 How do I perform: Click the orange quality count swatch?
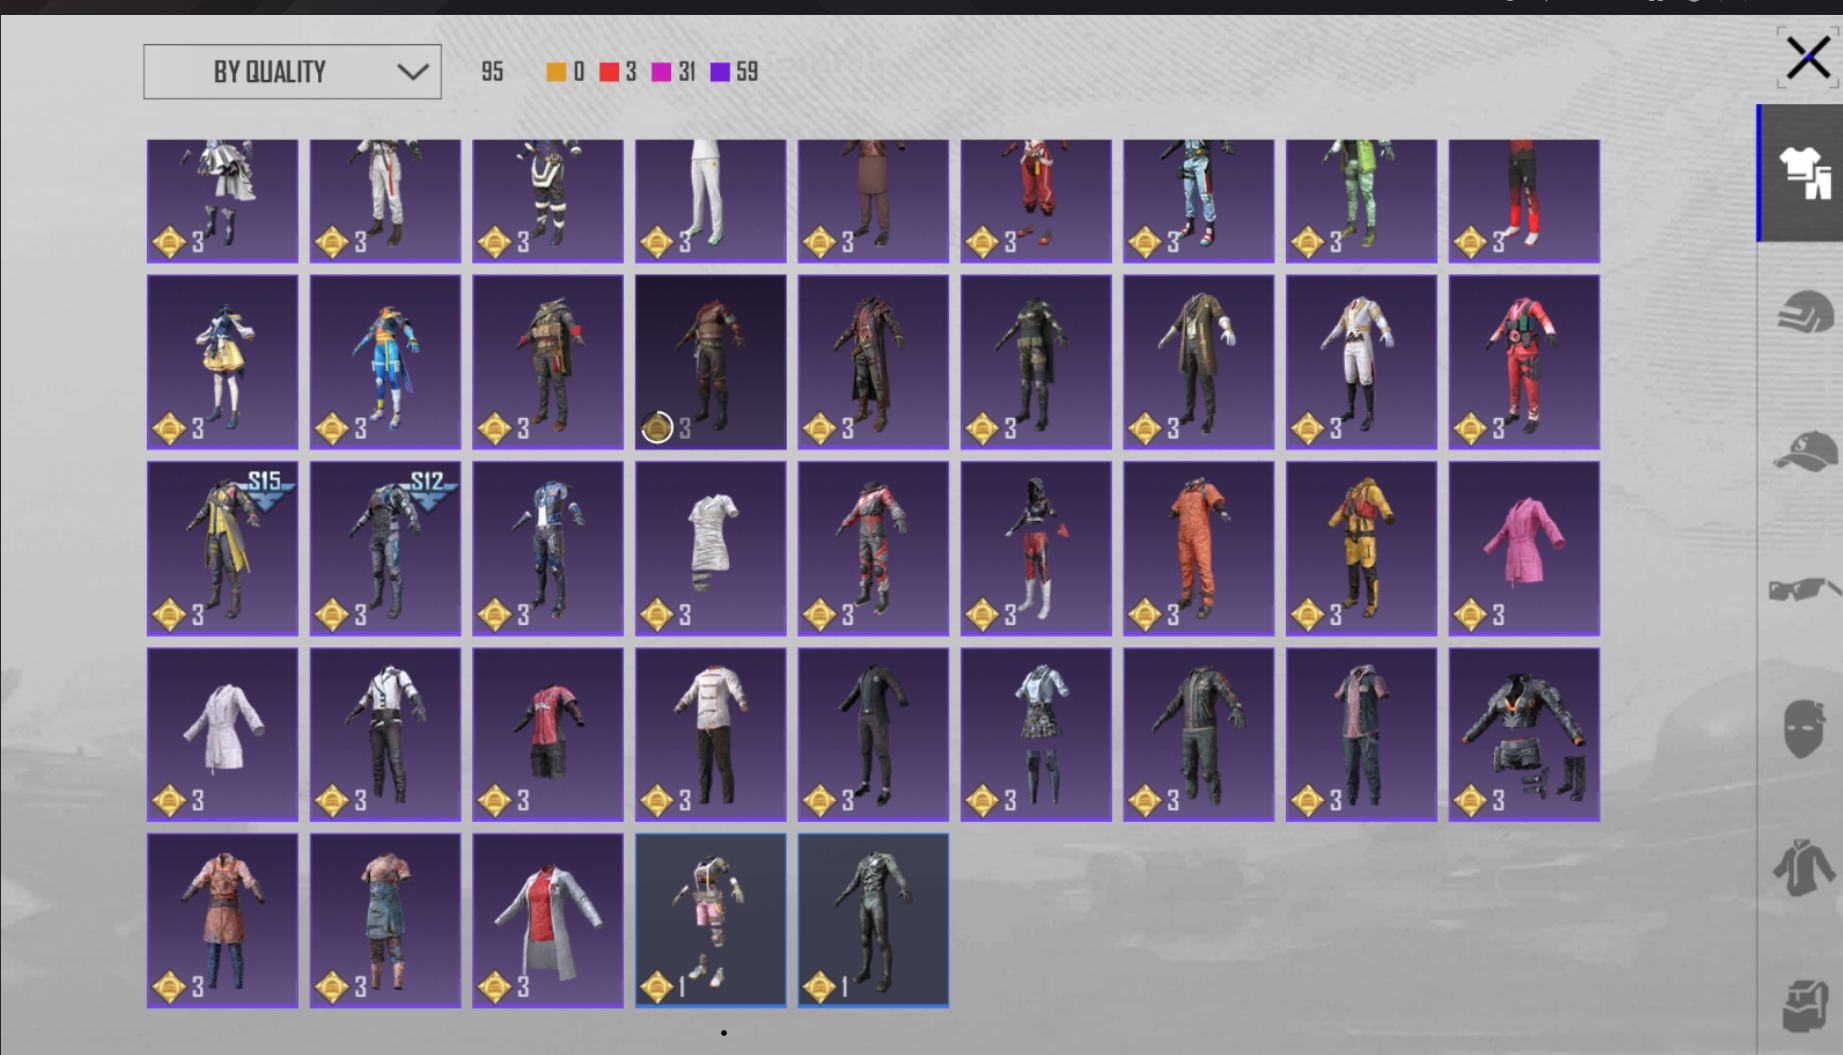(556, 72)
